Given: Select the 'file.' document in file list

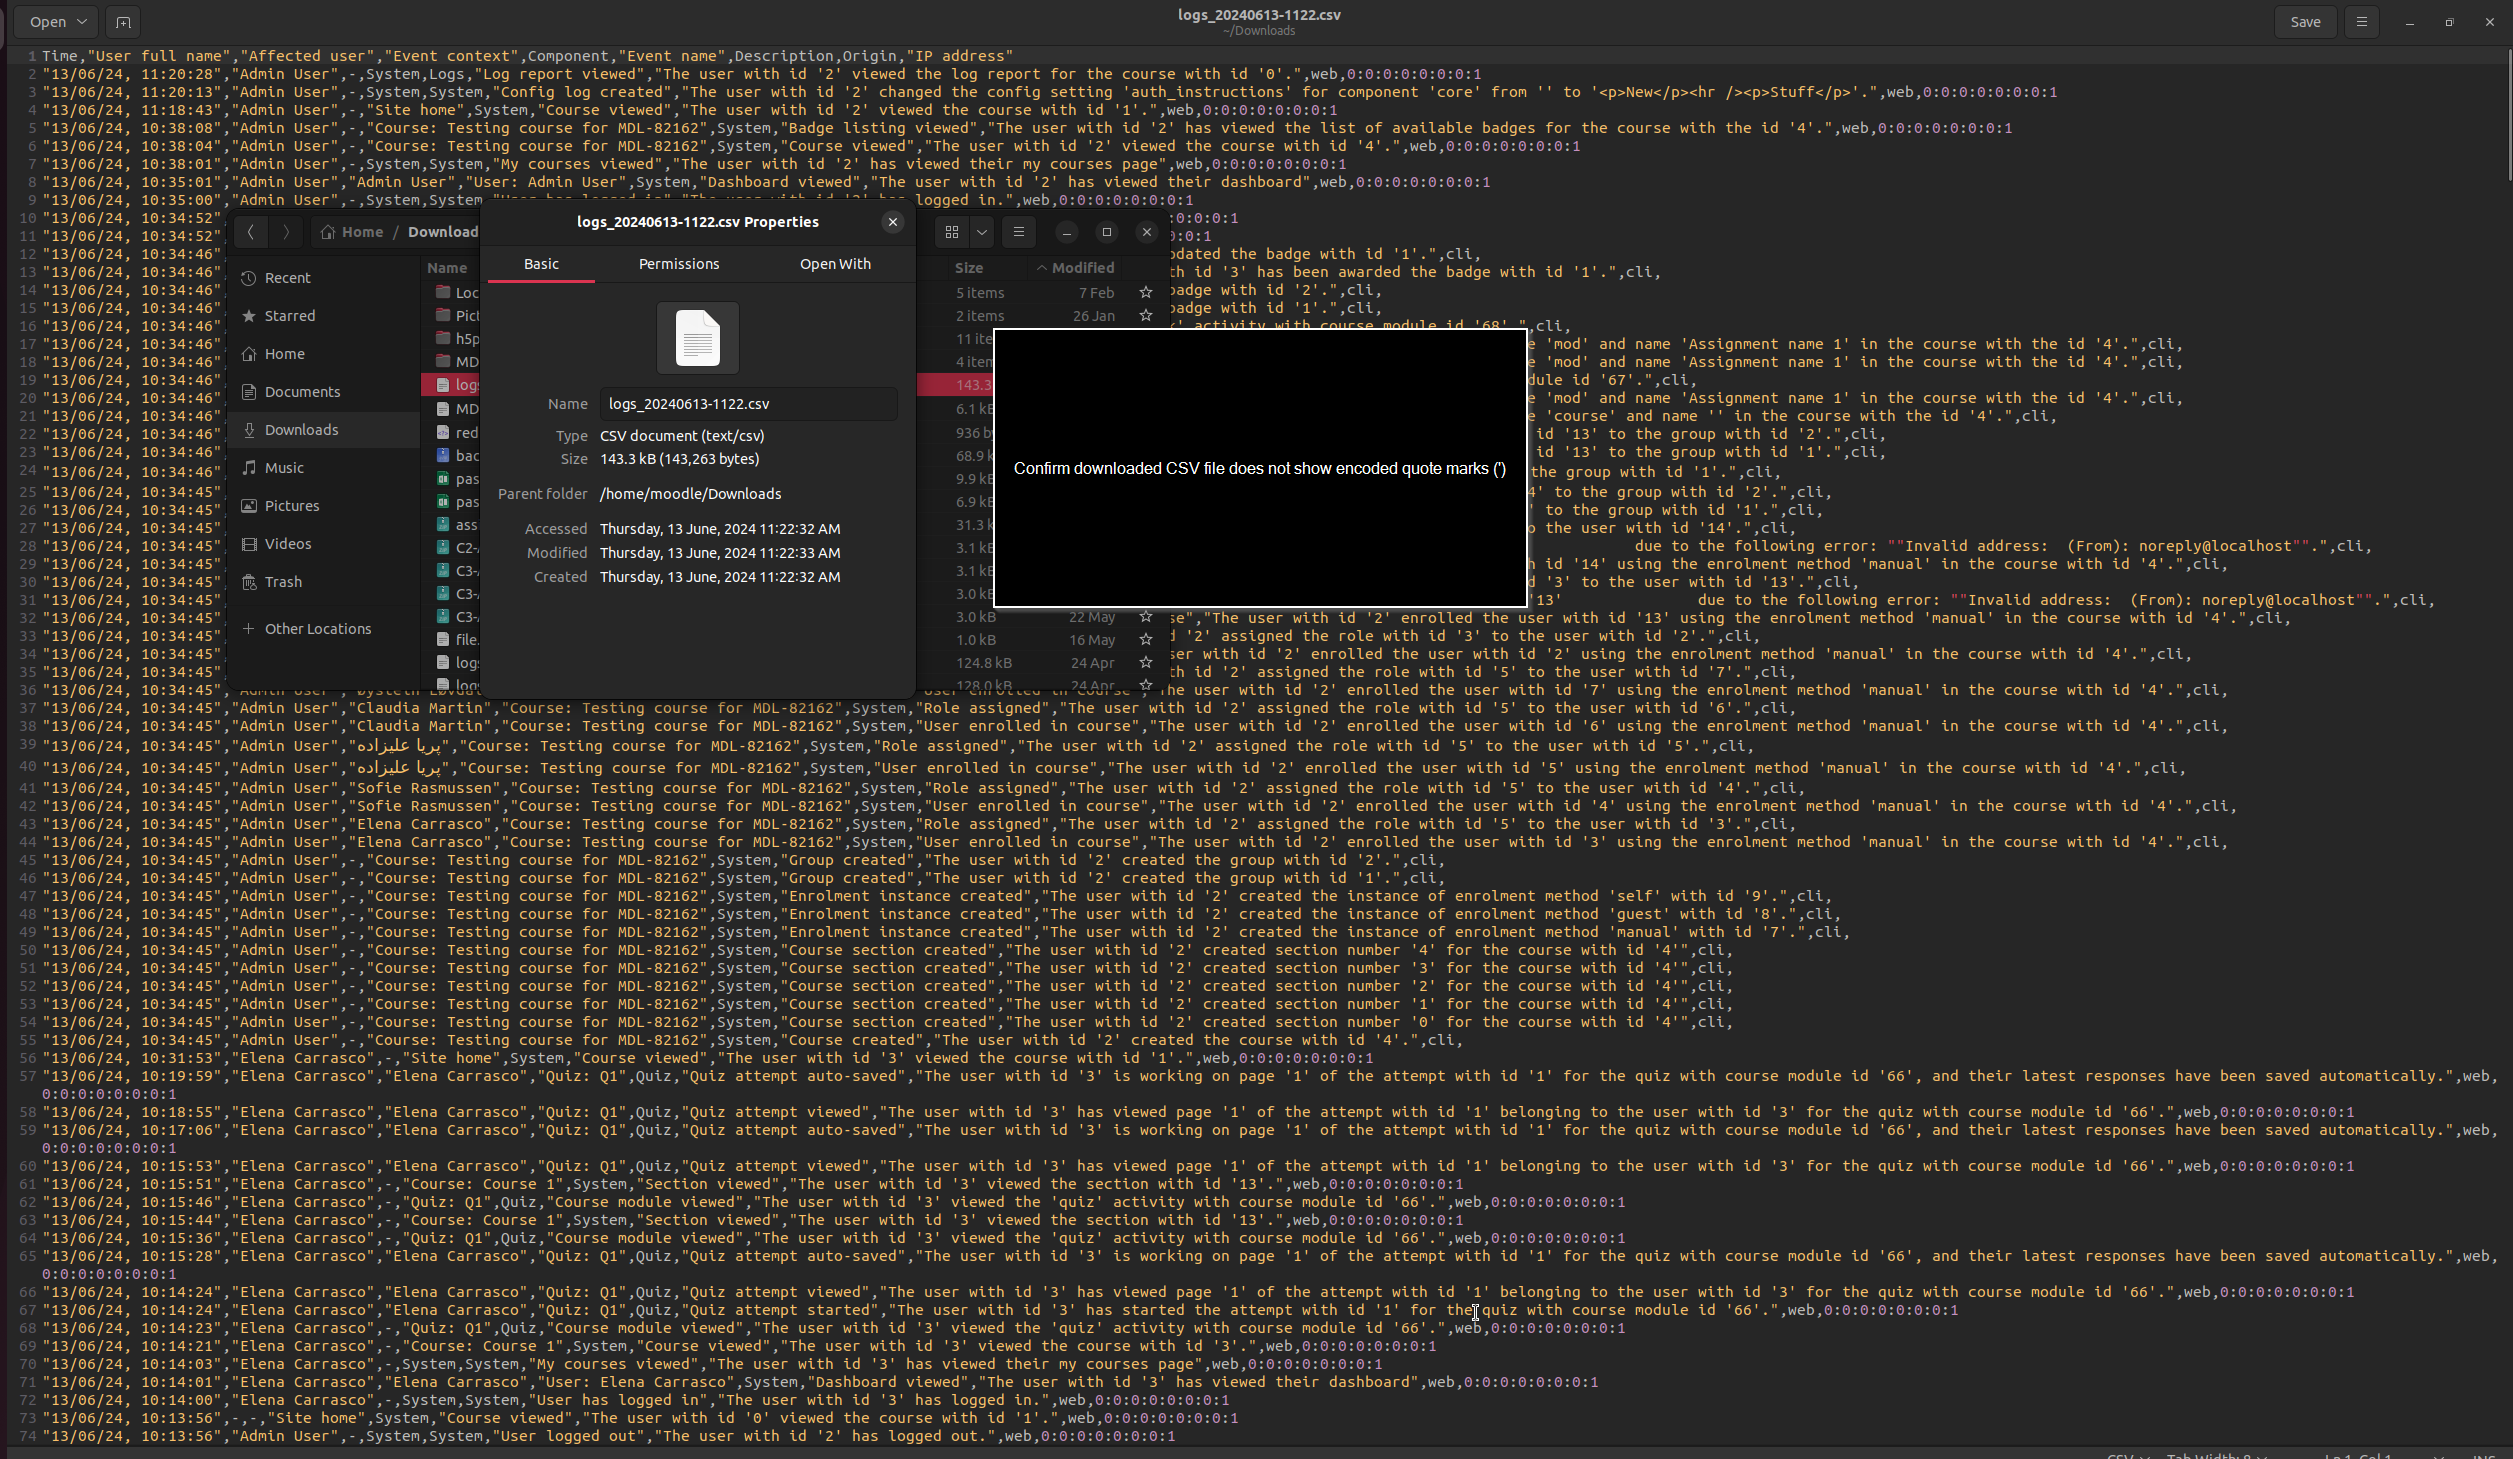Looking at the screenshot, I should 458,640.
